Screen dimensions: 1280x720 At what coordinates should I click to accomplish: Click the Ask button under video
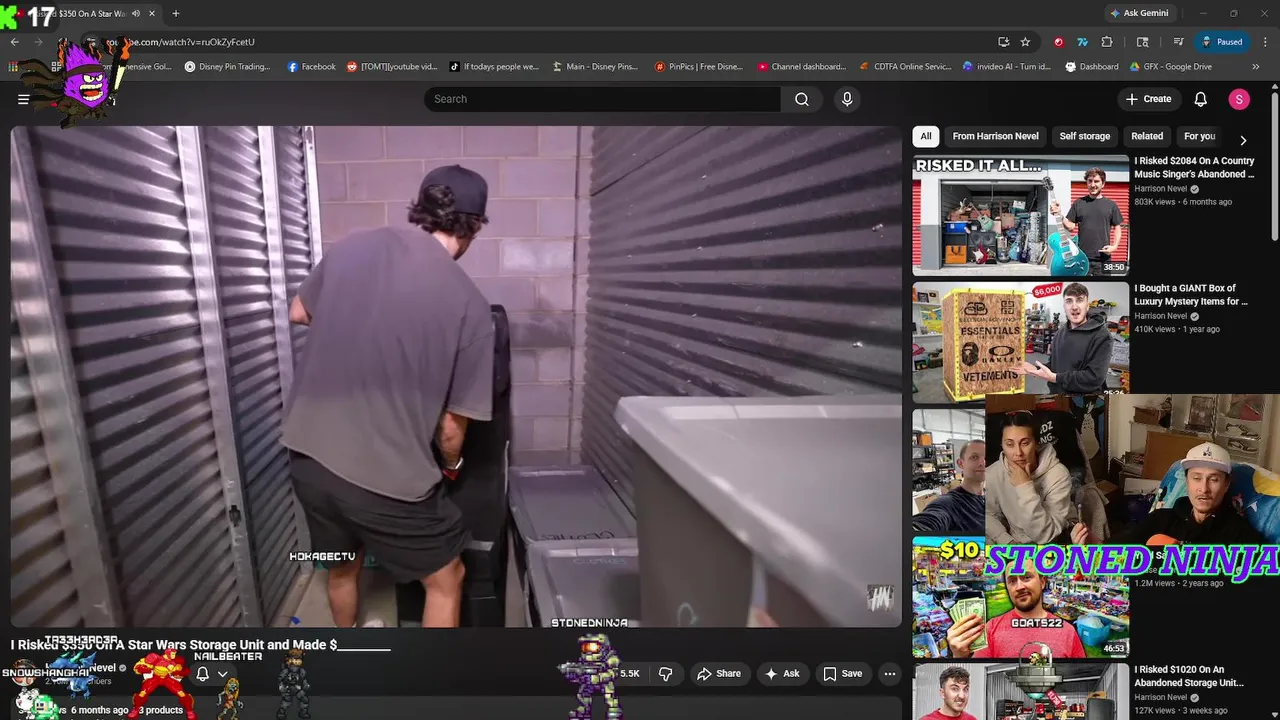[x=782, y=674]
